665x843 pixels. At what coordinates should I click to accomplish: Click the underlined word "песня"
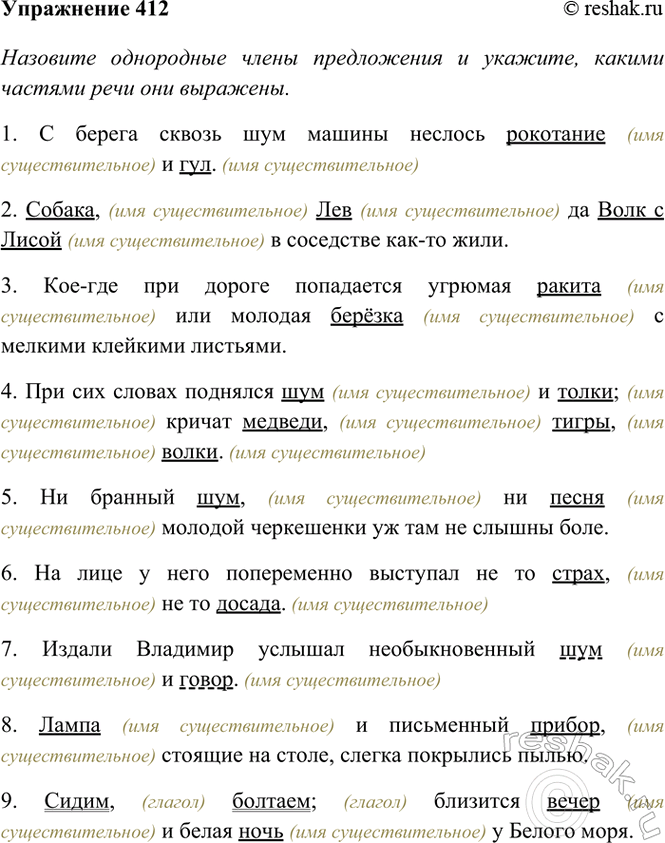click(x=577, y=498)
